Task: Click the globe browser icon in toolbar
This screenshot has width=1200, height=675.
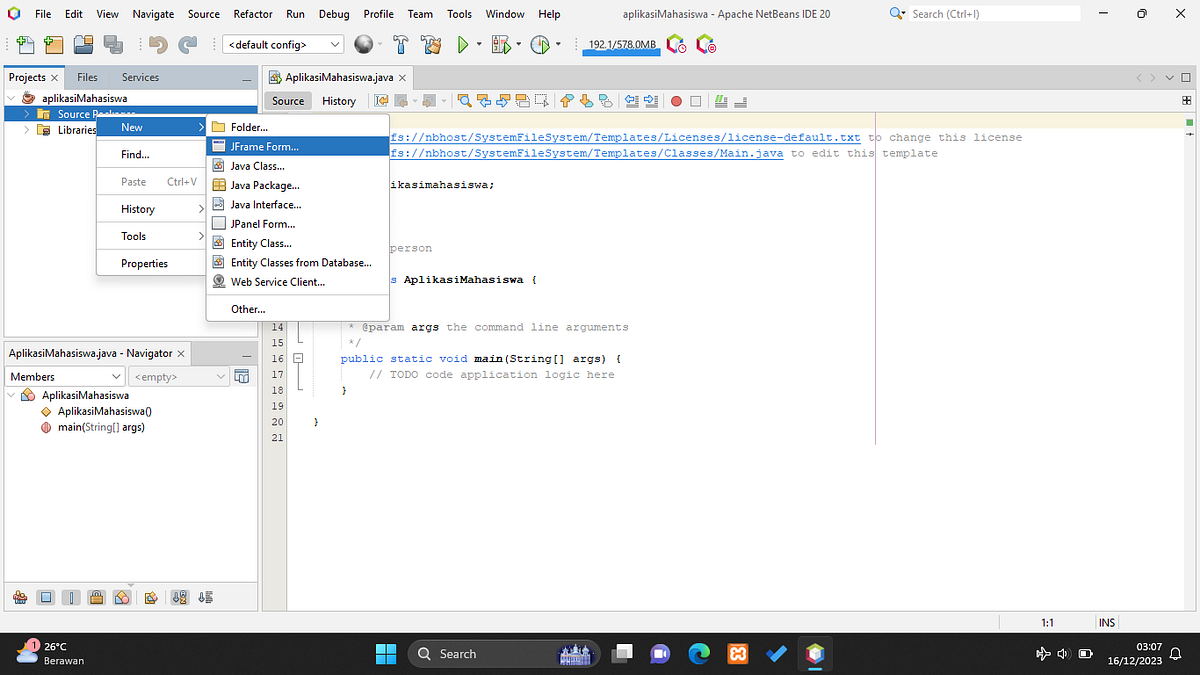Action: tap(364, 45)
